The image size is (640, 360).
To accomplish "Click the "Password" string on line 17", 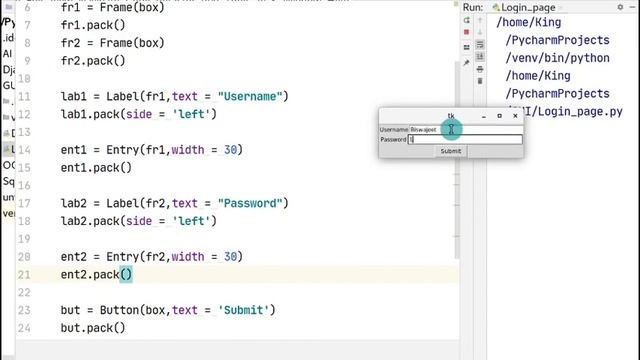I will [x=250, y=203].
